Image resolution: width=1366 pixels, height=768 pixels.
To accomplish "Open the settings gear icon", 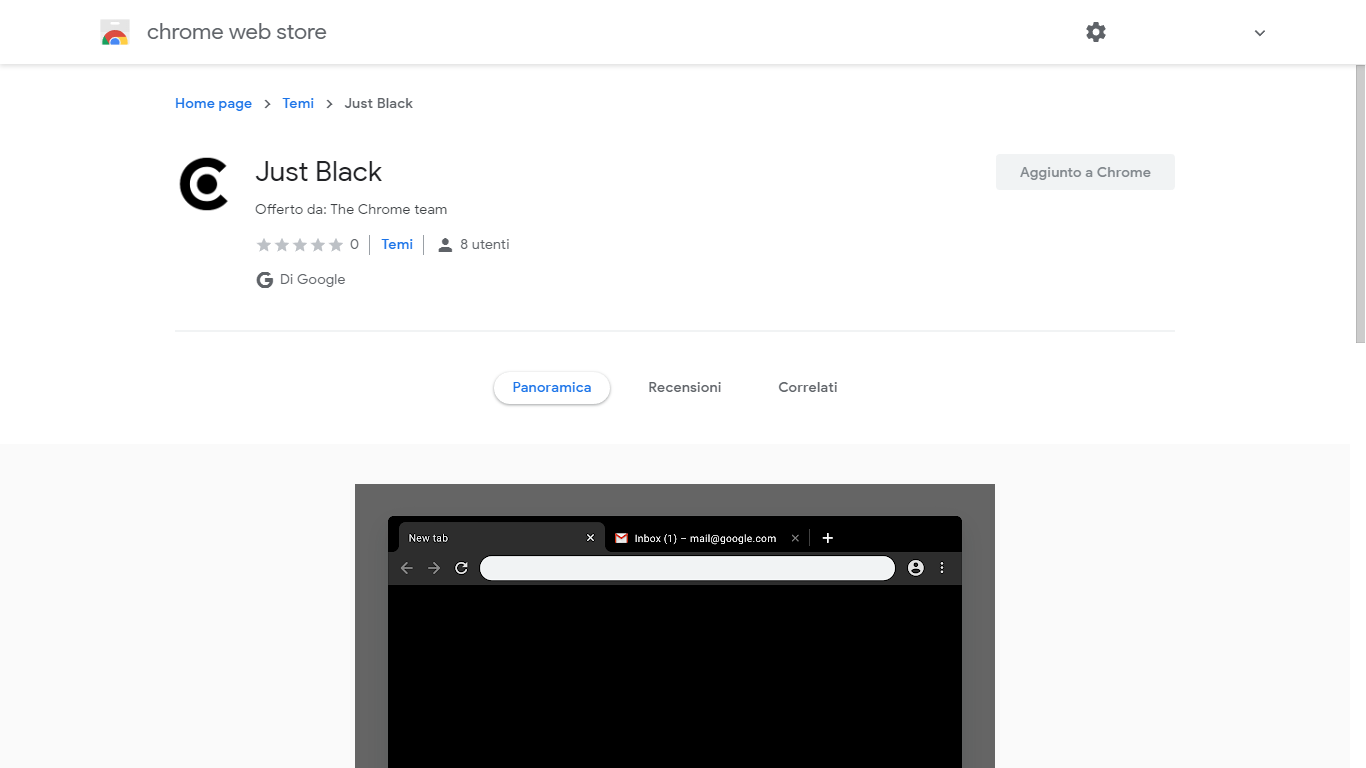I will 1096,32.
